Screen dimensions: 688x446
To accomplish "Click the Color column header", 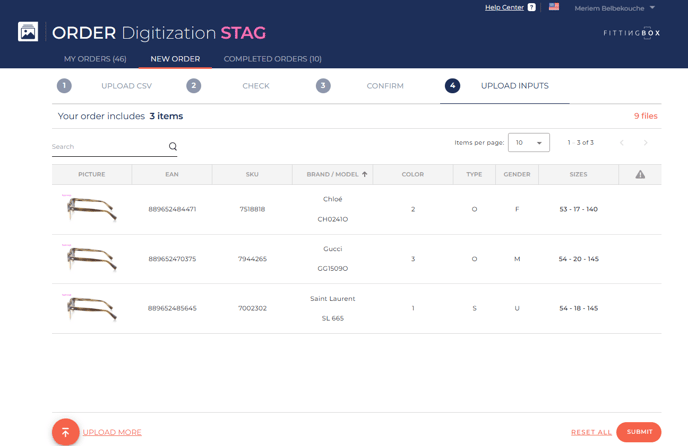I will coord(413,174).
